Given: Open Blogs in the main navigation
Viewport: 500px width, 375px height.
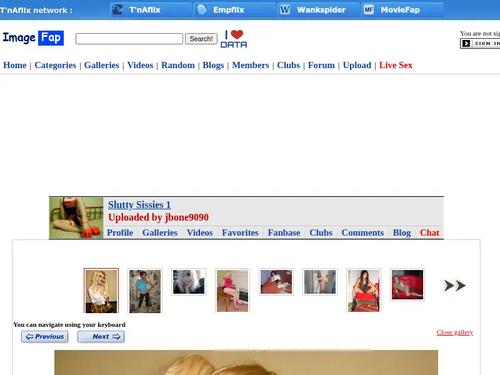Looking at the screenshot, I should (213, 65).
